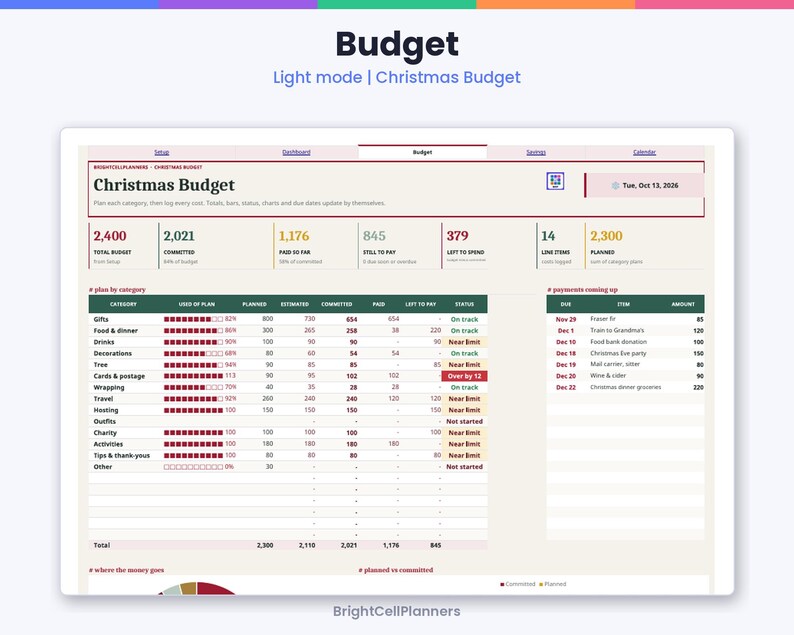Click the Christmas Eve party item
This screenshot has width=794, height=635.
[x=618, y=353]
